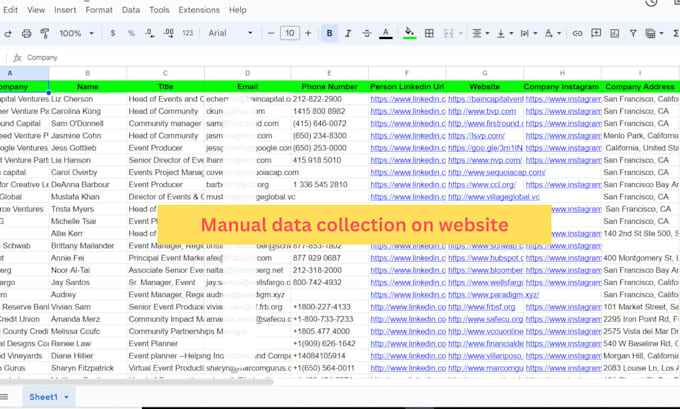Decrease font size with the minus button
The width and height of the screenshot is (680, 409).
271,33
